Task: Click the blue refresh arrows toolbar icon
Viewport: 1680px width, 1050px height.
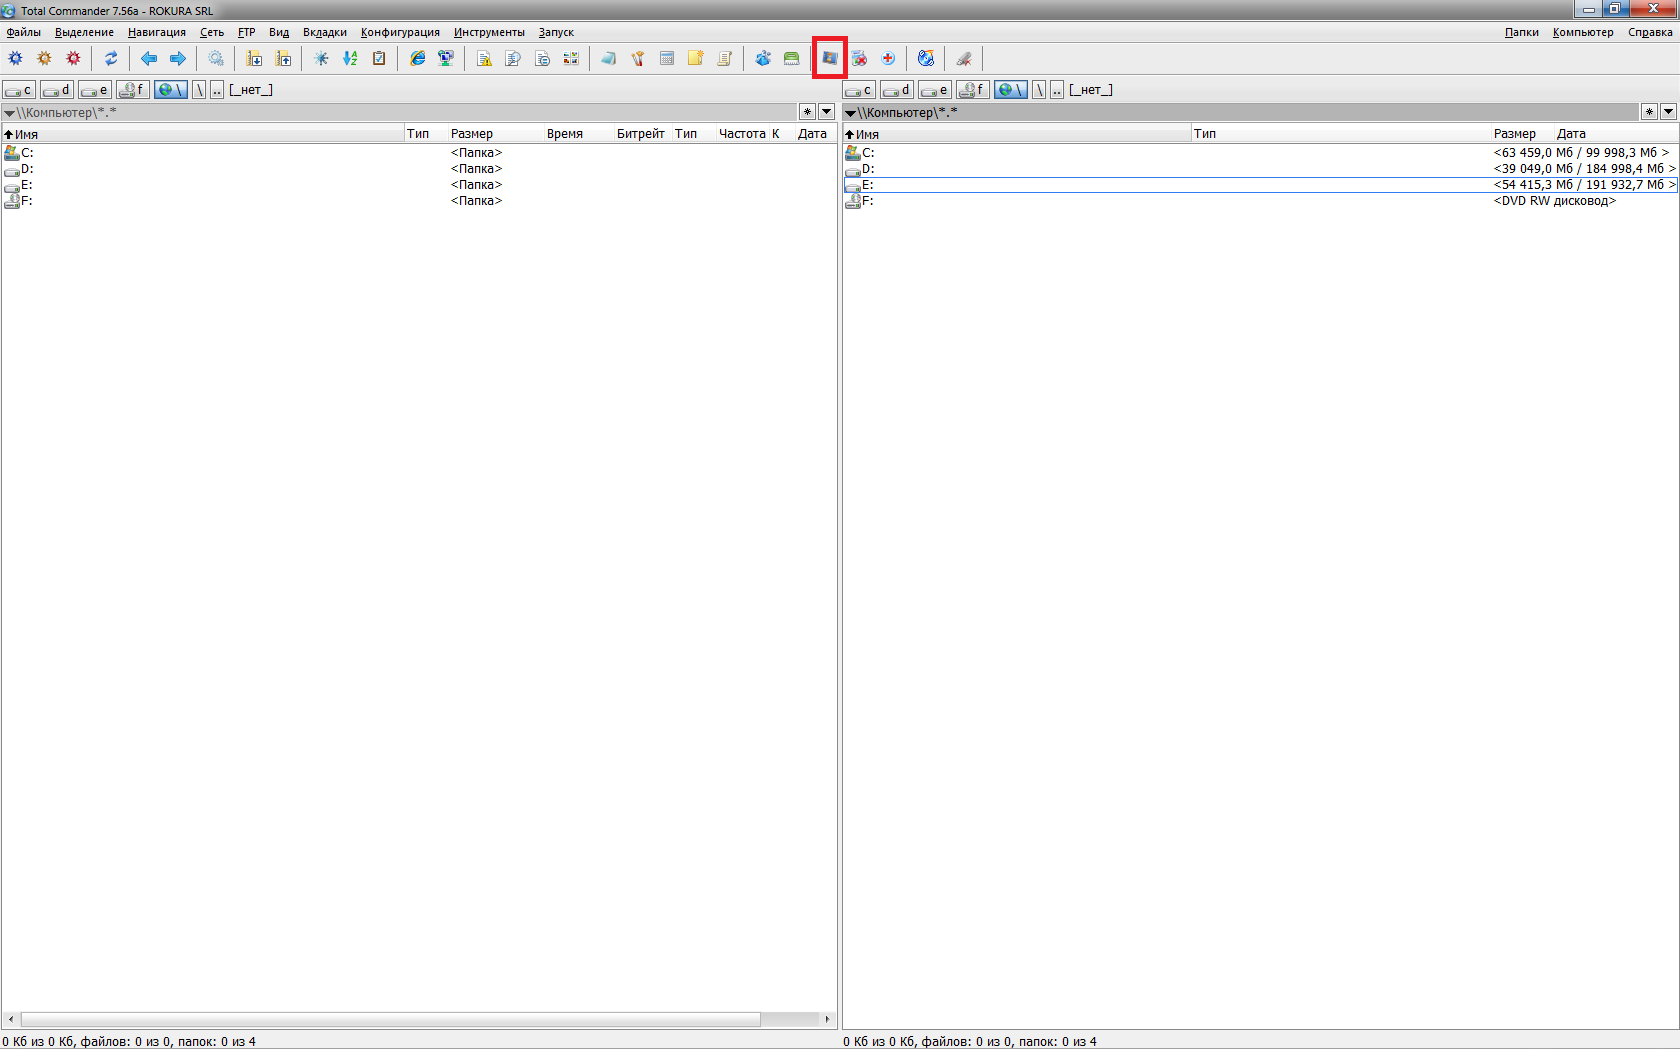Action: coord(111,59)
